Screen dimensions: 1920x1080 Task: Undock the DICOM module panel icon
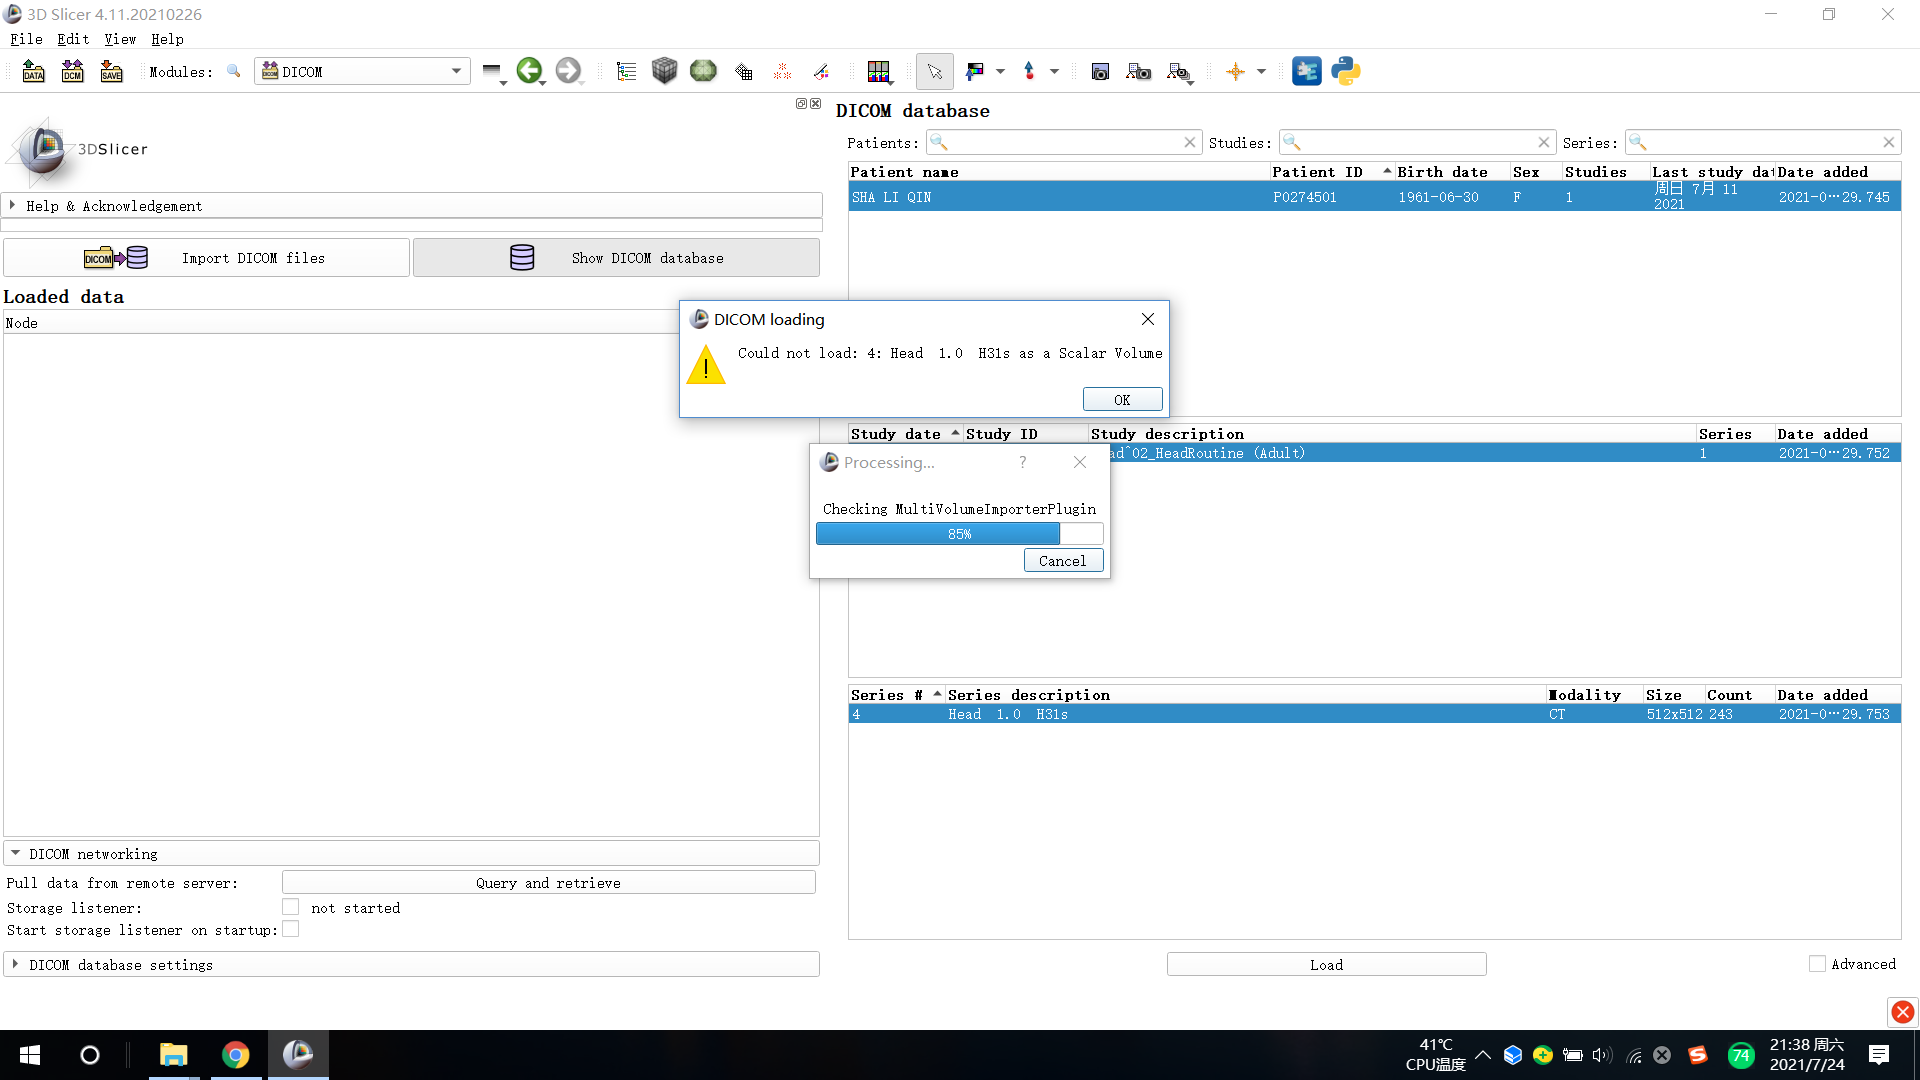(x=801, y=103)
